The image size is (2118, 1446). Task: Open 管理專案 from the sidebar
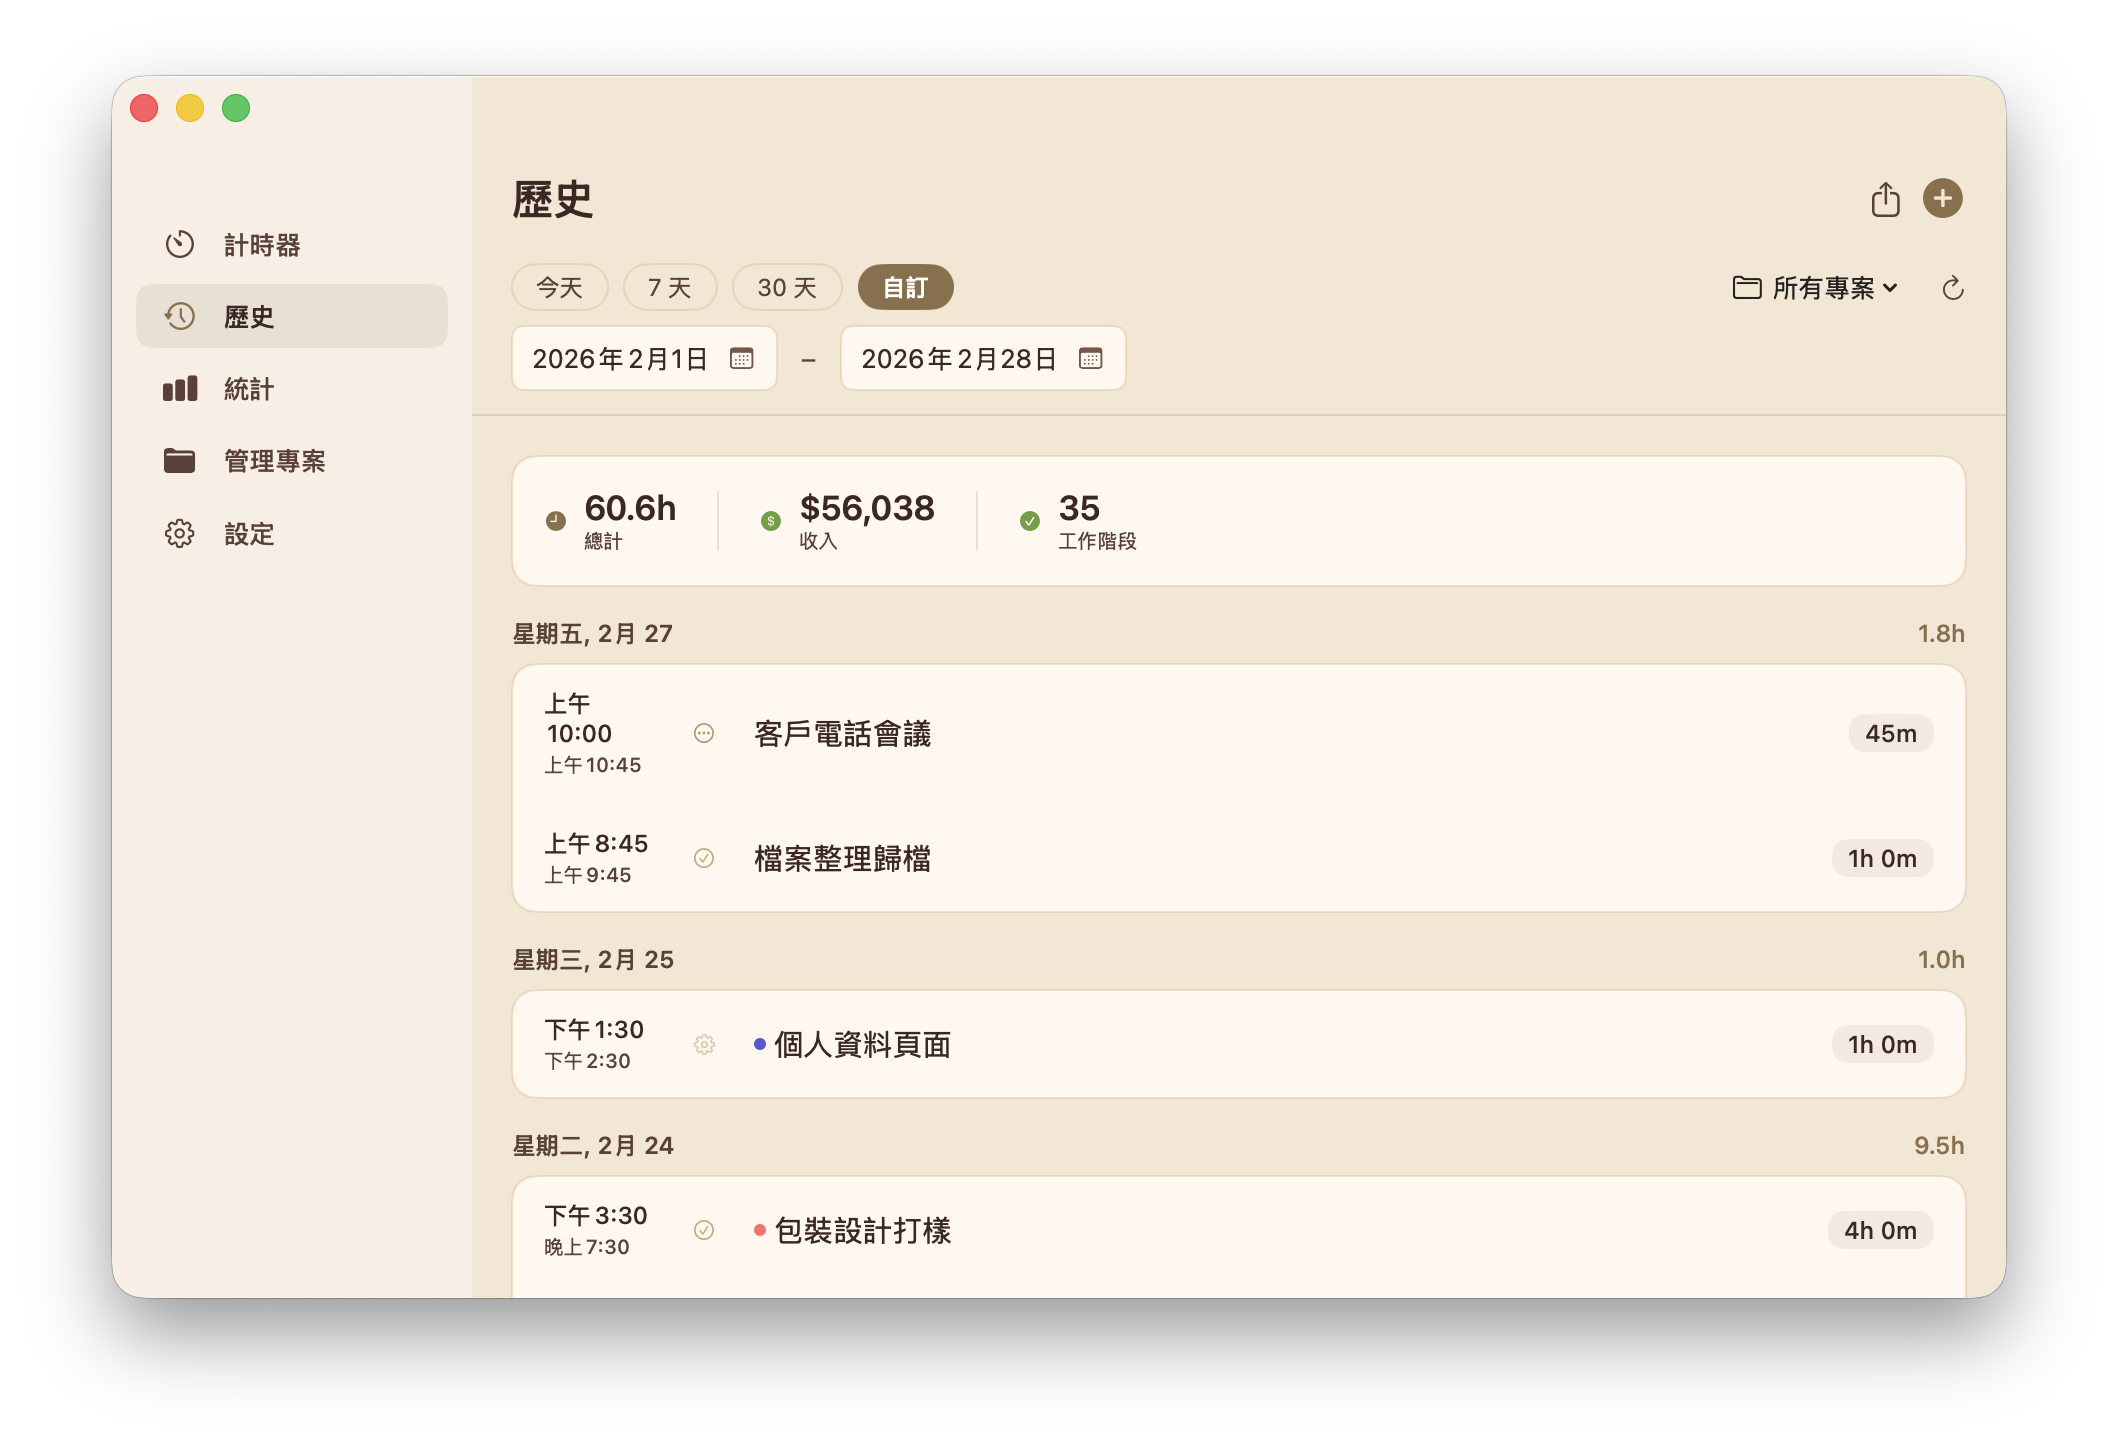pos(180,461)
